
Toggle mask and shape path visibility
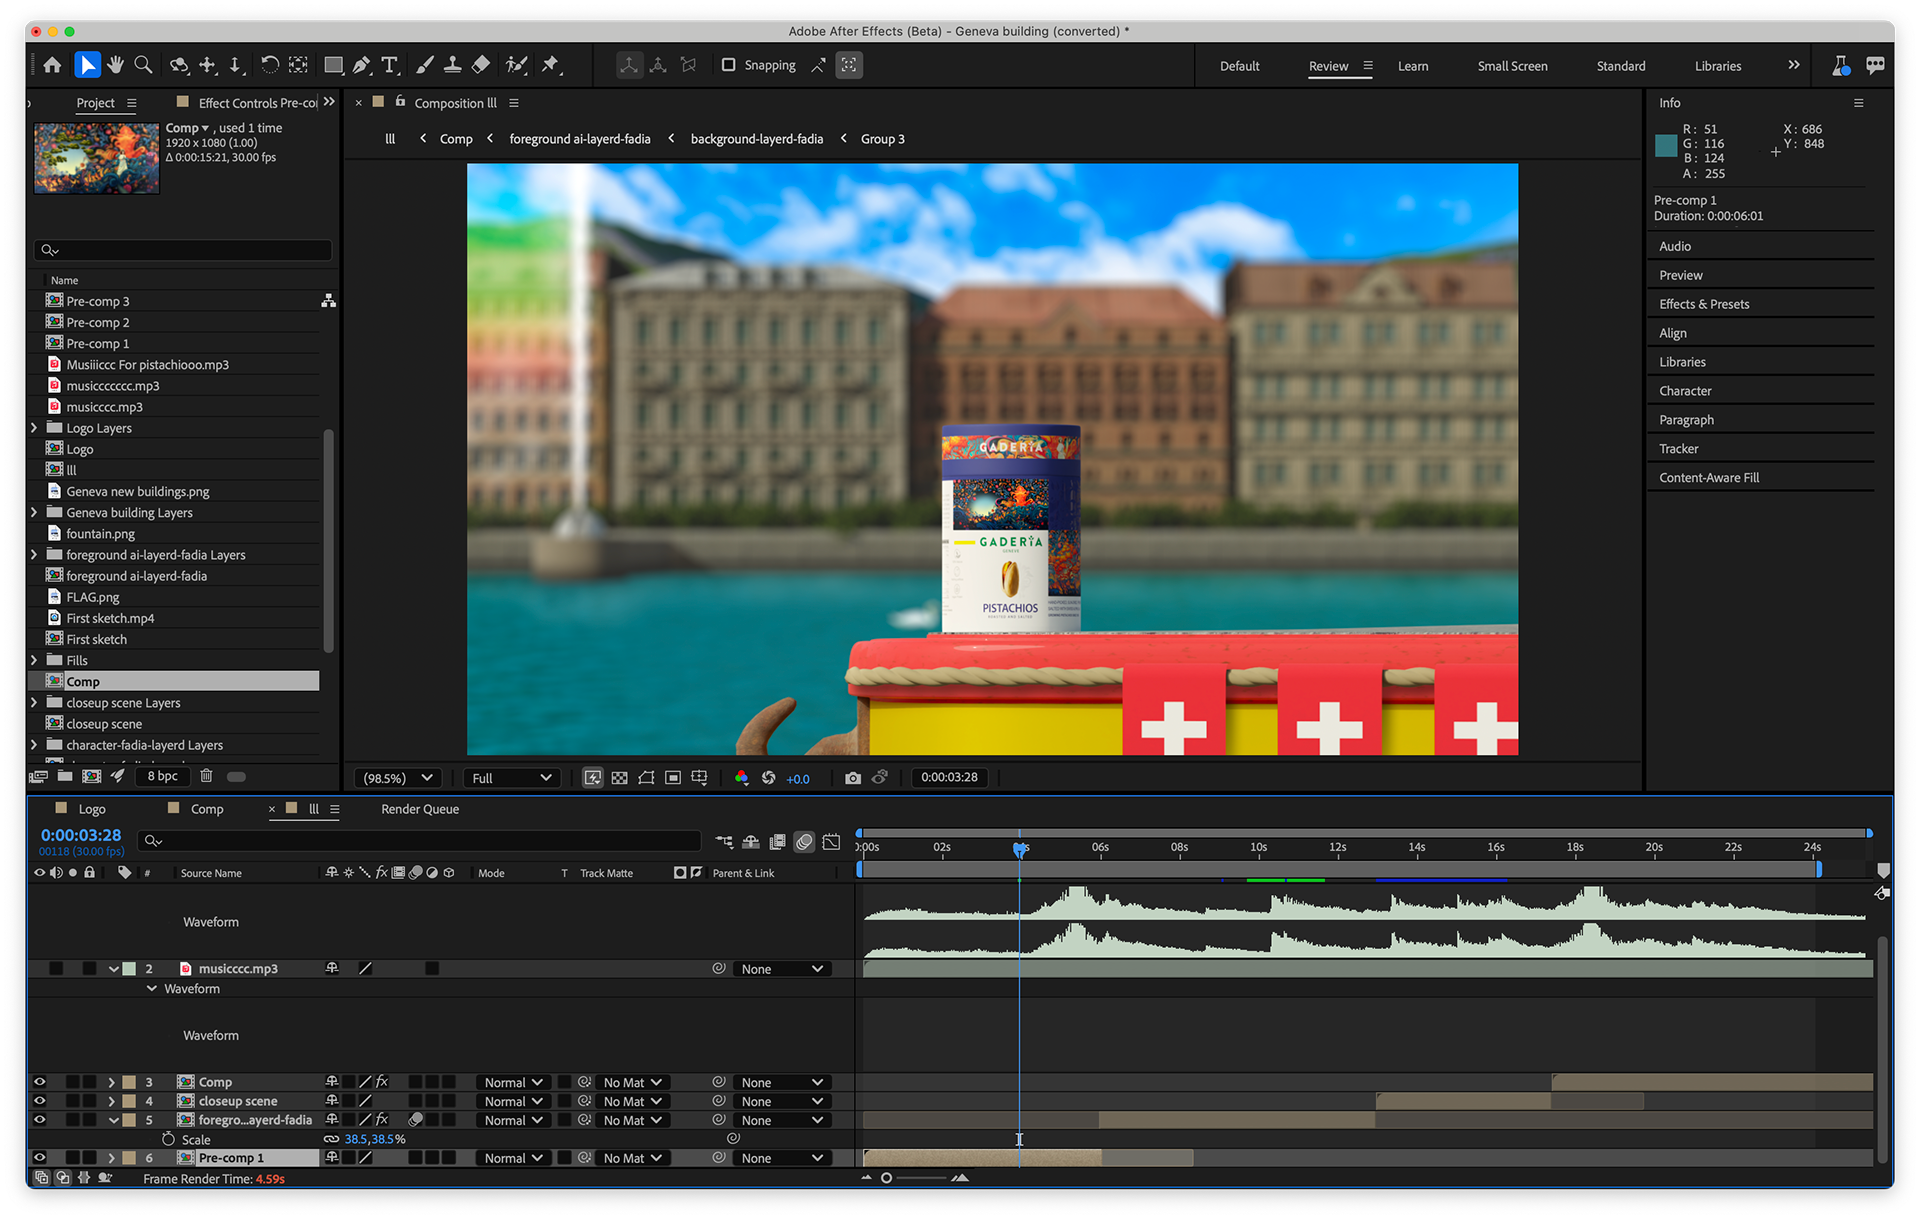[647, 778]
